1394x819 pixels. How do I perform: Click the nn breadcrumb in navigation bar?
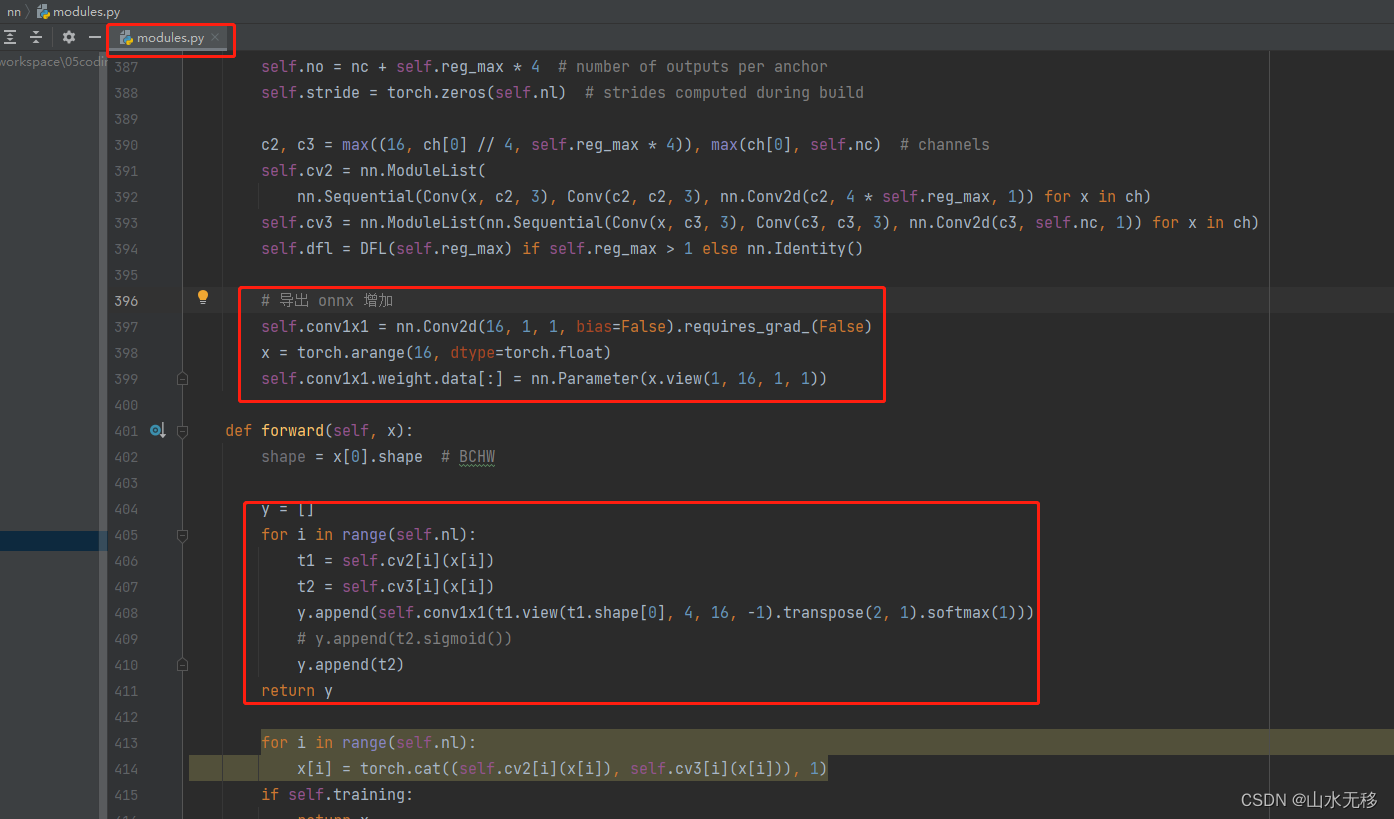click(x=14, y=11)
